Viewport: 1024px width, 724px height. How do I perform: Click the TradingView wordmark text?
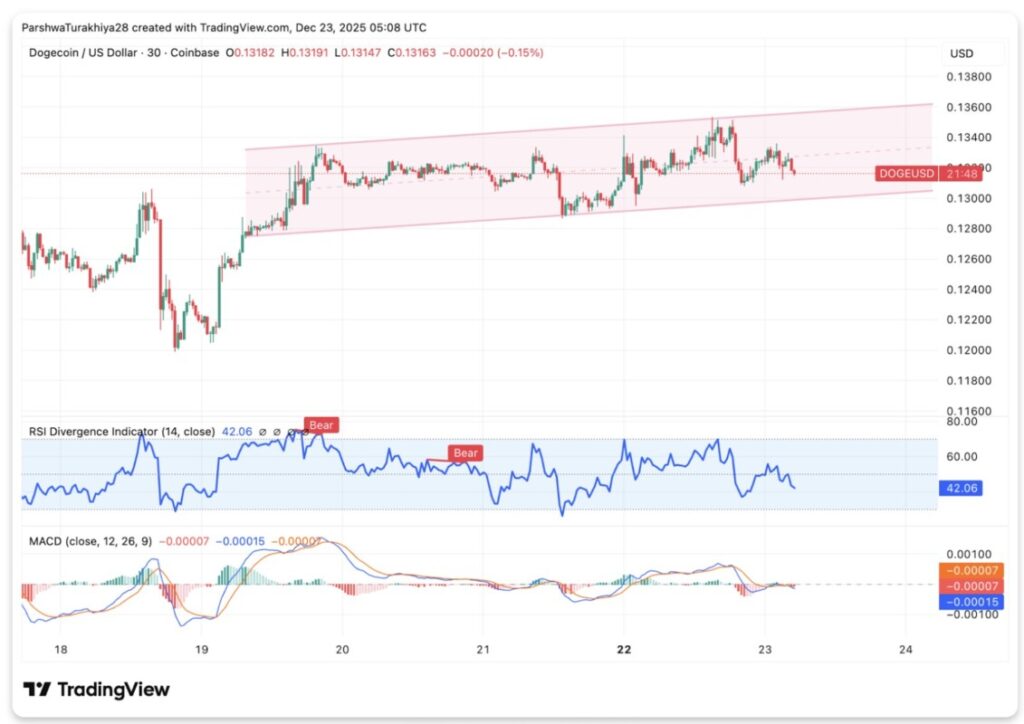pyautogui.click(x=113, y=690)
